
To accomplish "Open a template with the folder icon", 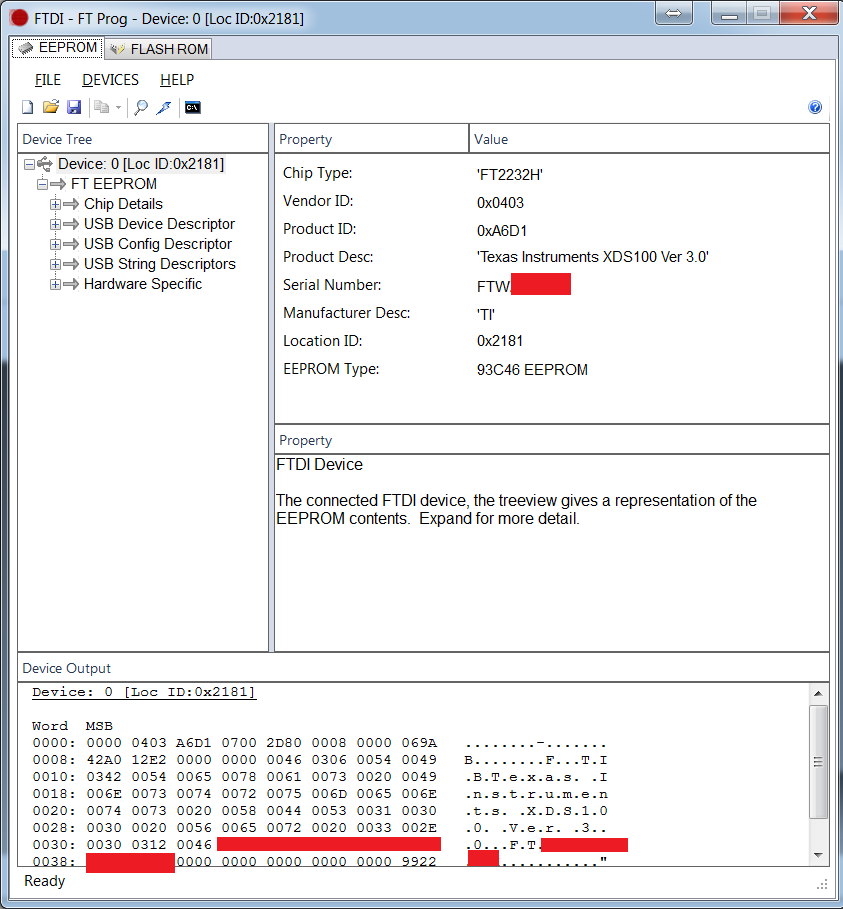I will click(x=51, y=107).
